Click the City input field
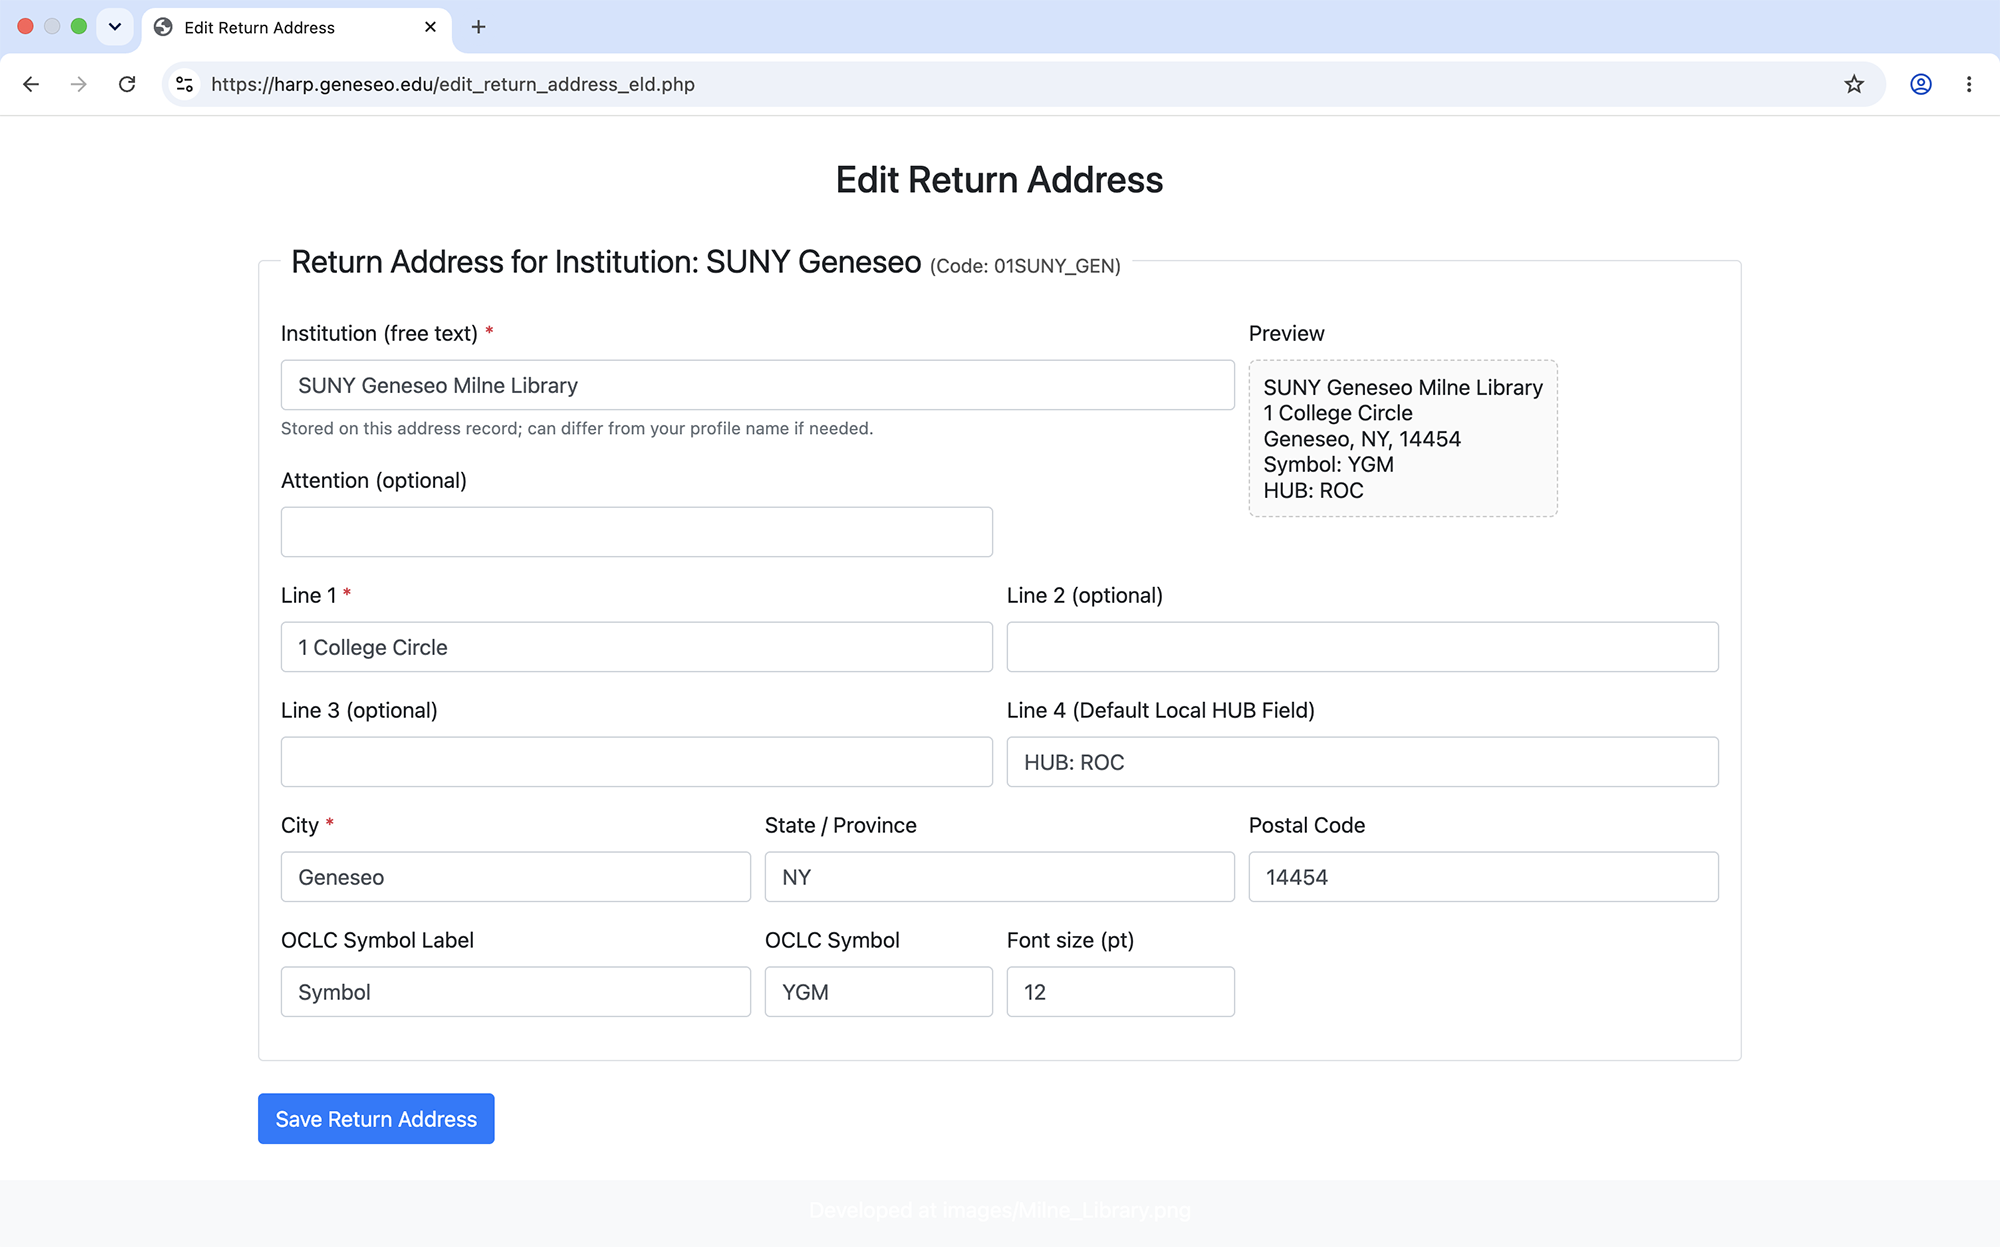This screenshot has width=2000, height=1247. click(516, 877)
